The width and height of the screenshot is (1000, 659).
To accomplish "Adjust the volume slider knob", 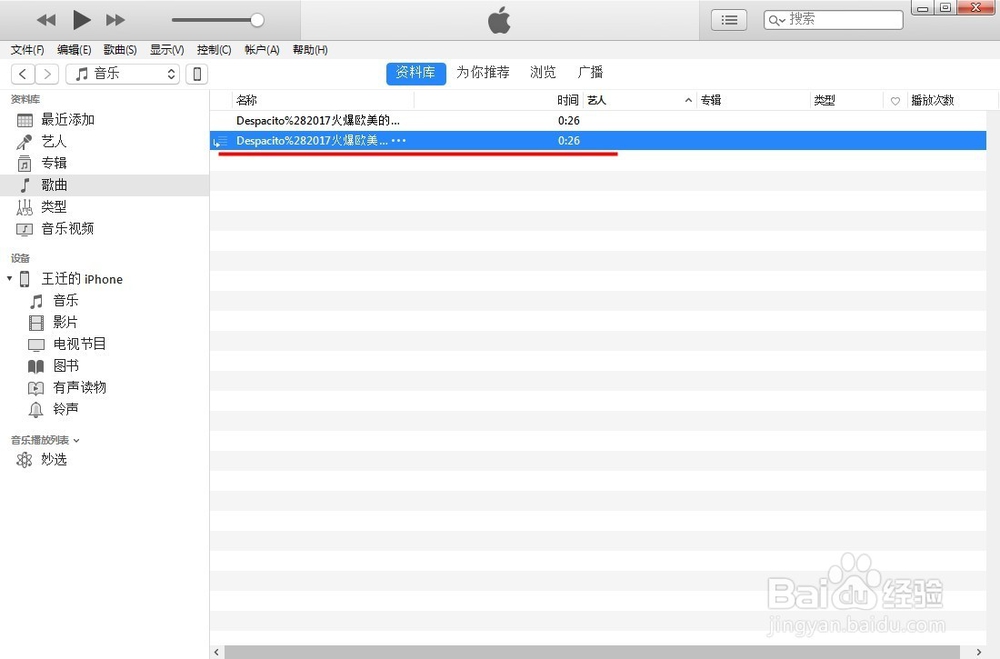I will [257, 20].
